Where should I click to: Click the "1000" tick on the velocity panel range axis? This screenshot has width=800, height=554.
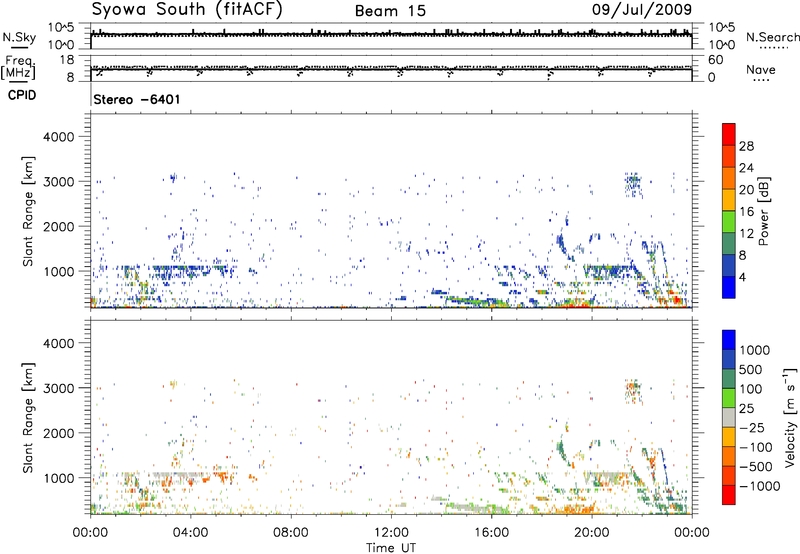coord(59,478)
